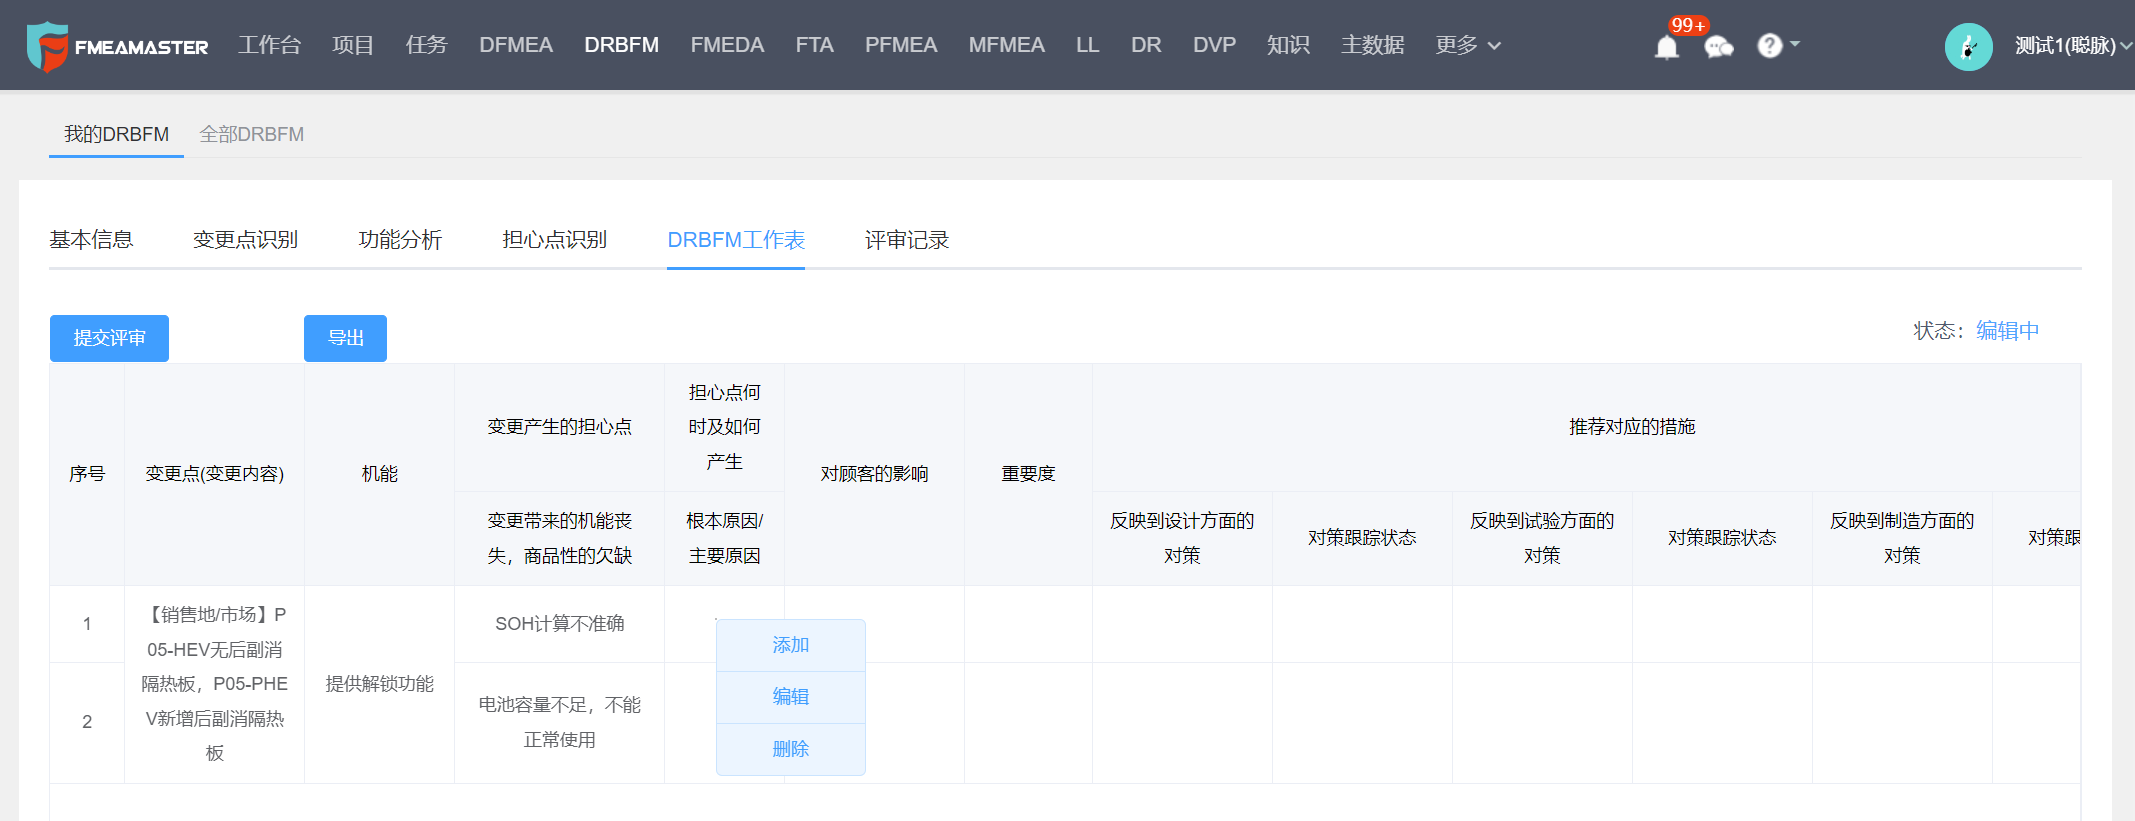
Task: Click the 提供解锁功能 cell
Action: [379, 684]
